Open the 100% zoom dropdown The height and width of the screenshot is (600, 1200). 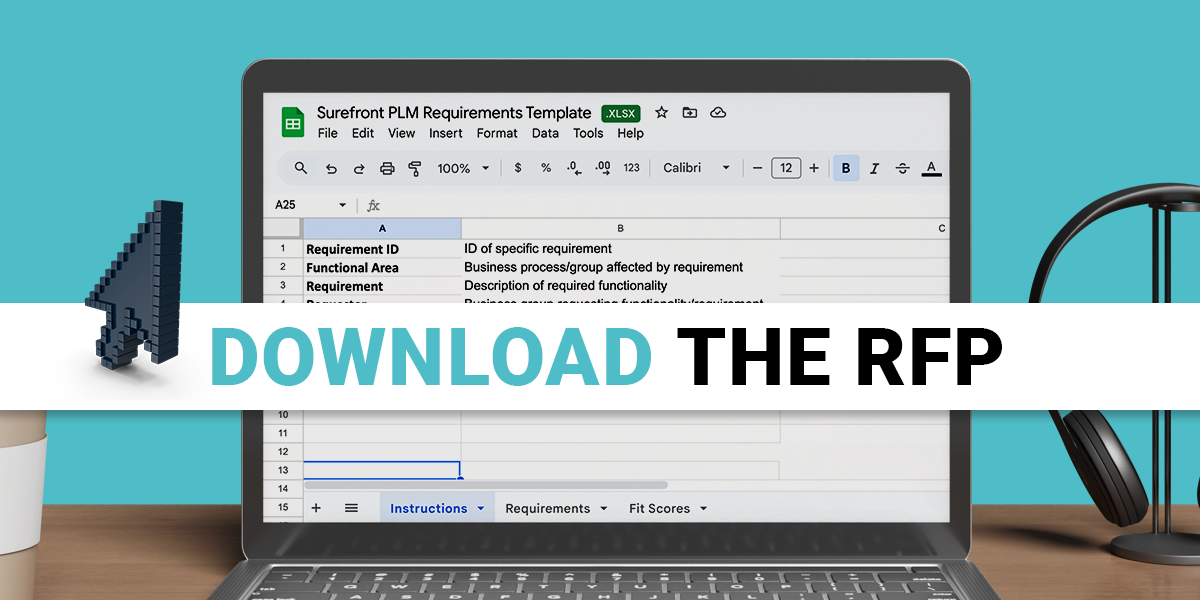coord(464,168)
